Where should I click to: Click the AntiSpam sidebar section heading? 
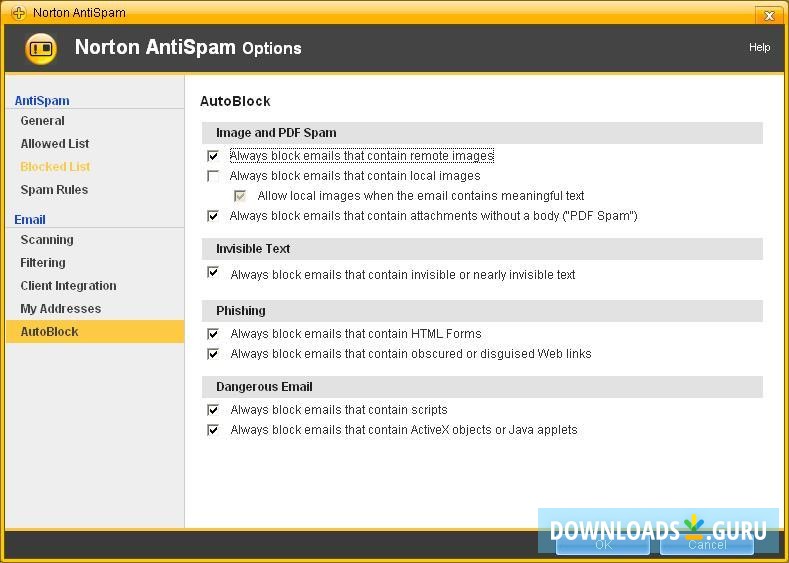pyautogui.click(x=42, y=101)
